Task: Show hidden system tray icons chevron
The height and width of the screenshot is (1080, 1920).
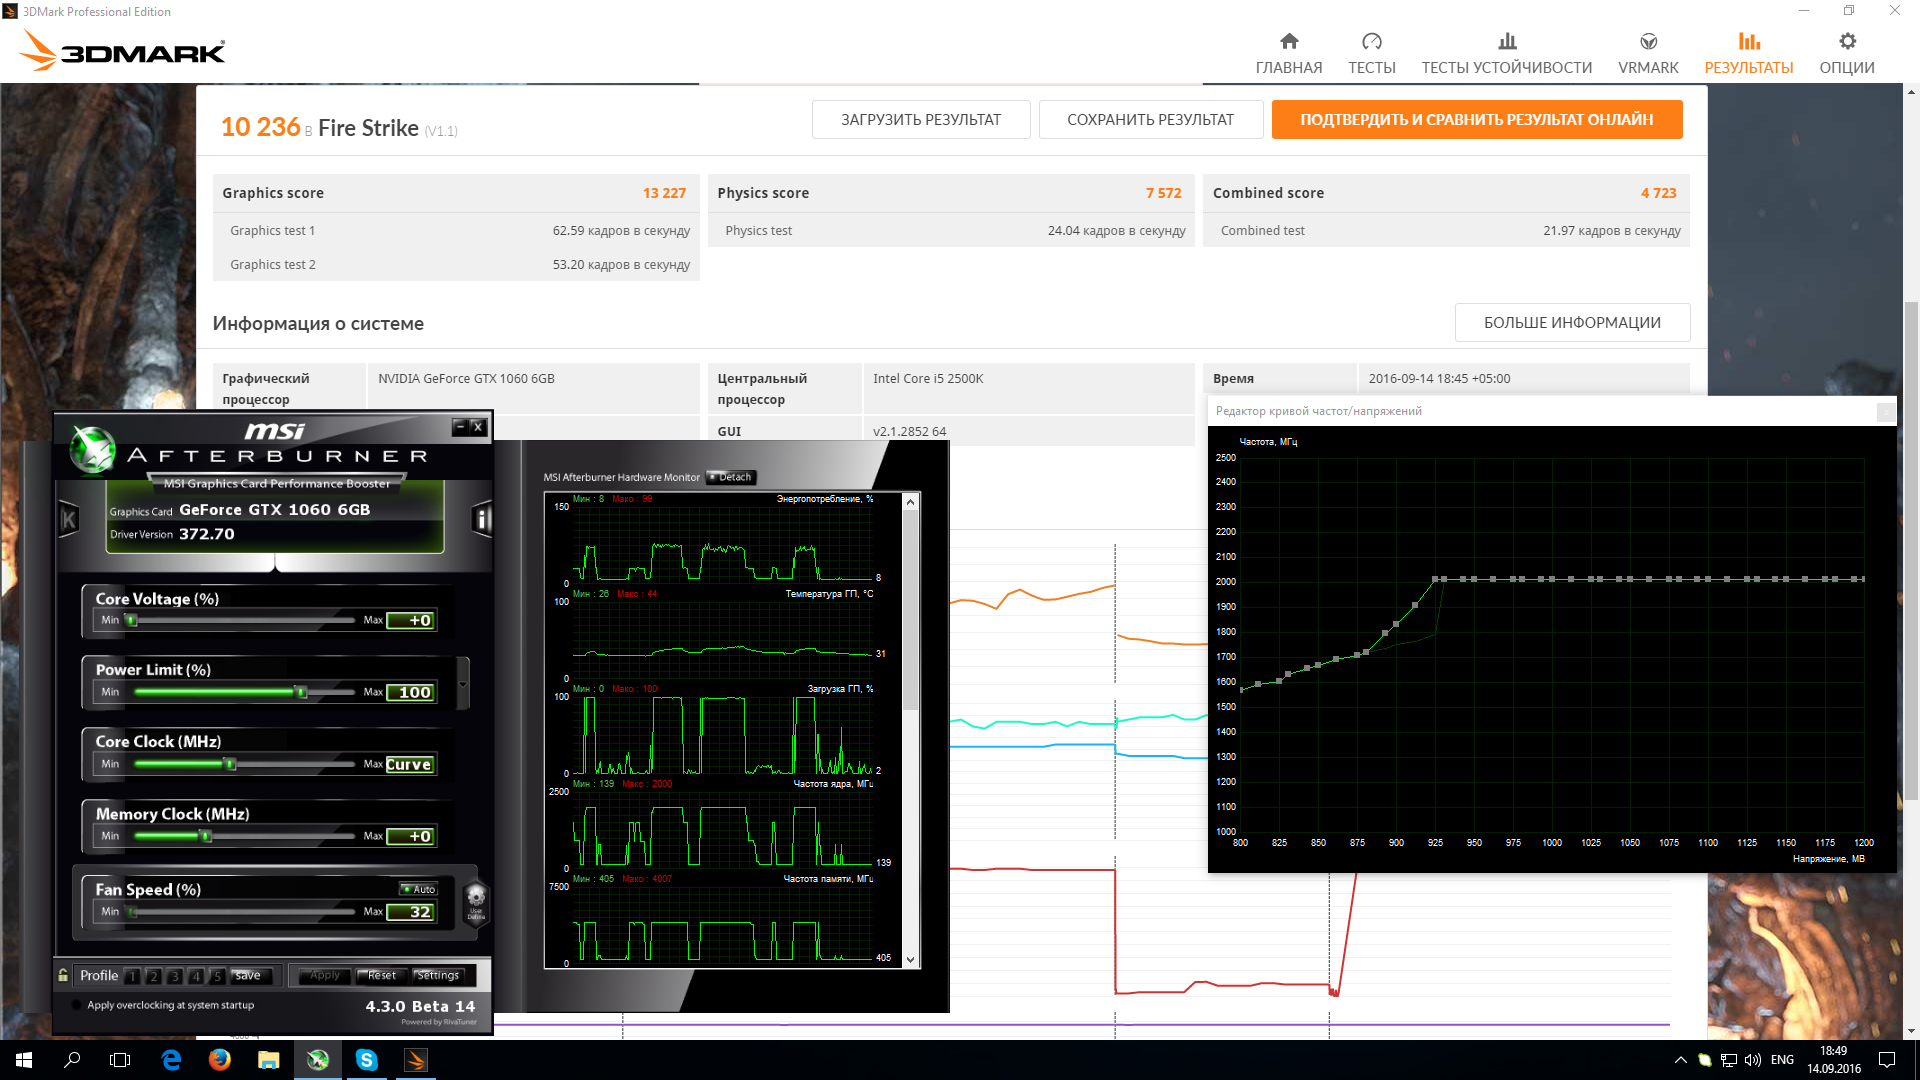Action: tap(1680, 1060)
